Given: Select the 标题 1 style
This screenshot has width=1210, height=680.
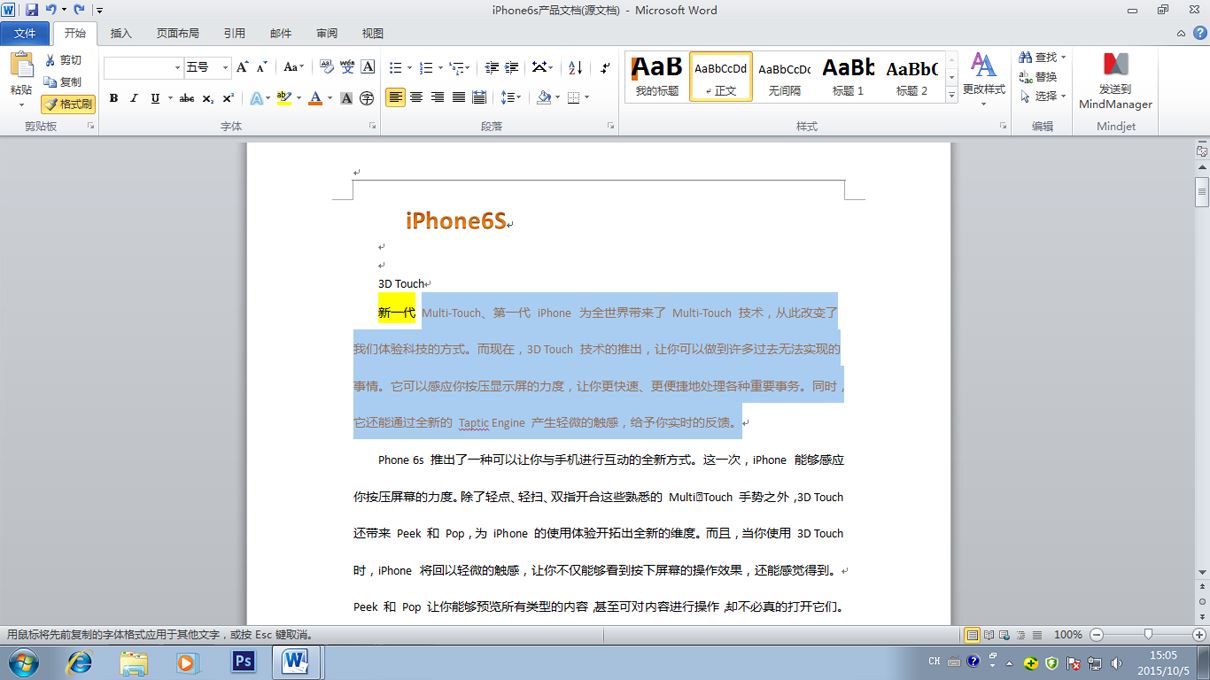Looking at the screenshot, I should (x=848, y=76).
